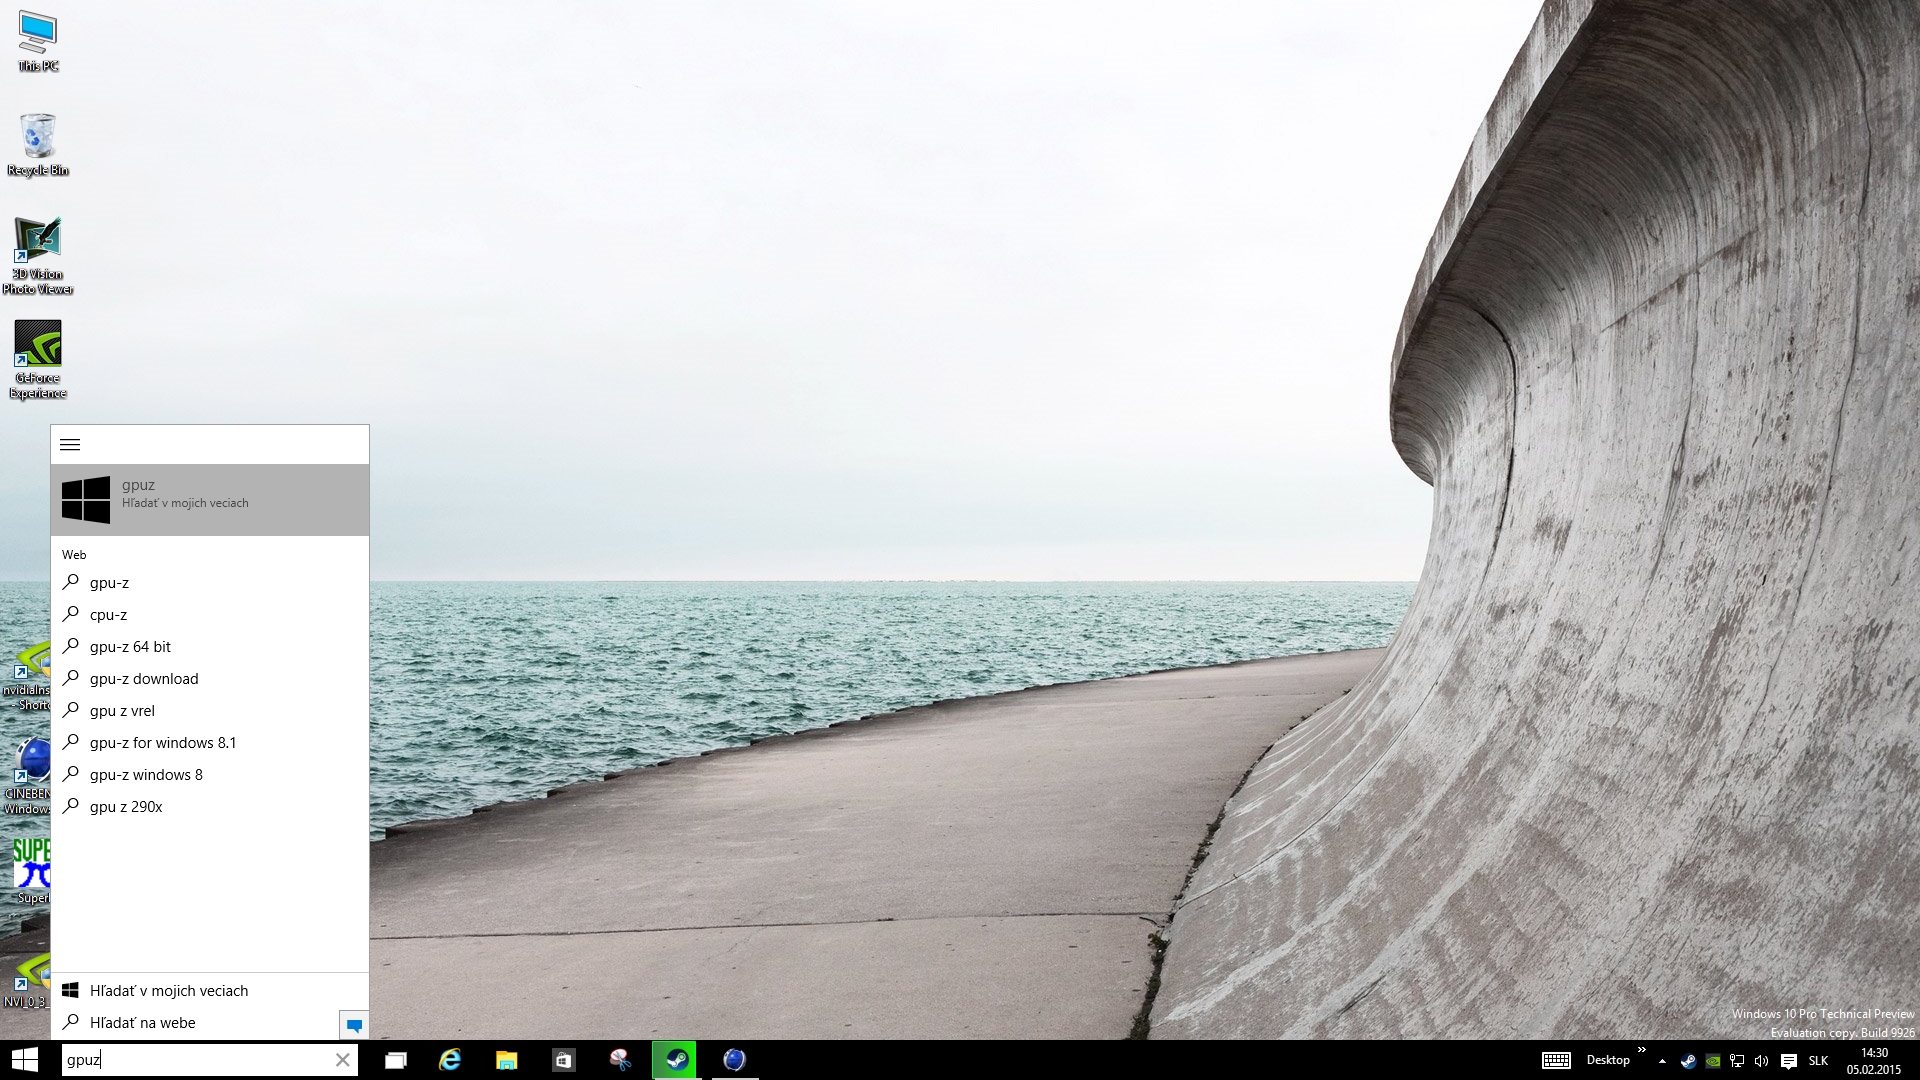Switch to Steam on the taskbar
Image resolution: width=1920 pixels, height=1080 pixels.
click(x=675, y=1060)
